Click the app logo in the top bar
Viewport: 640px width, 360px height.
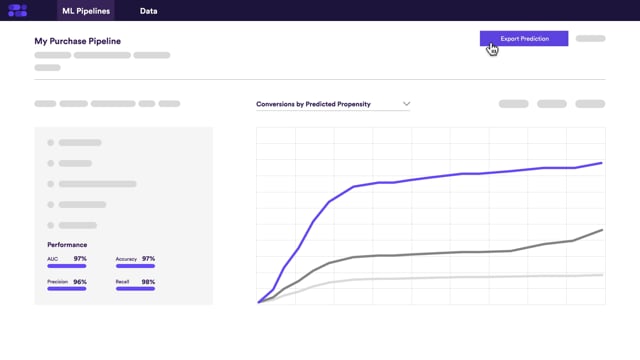18,10
